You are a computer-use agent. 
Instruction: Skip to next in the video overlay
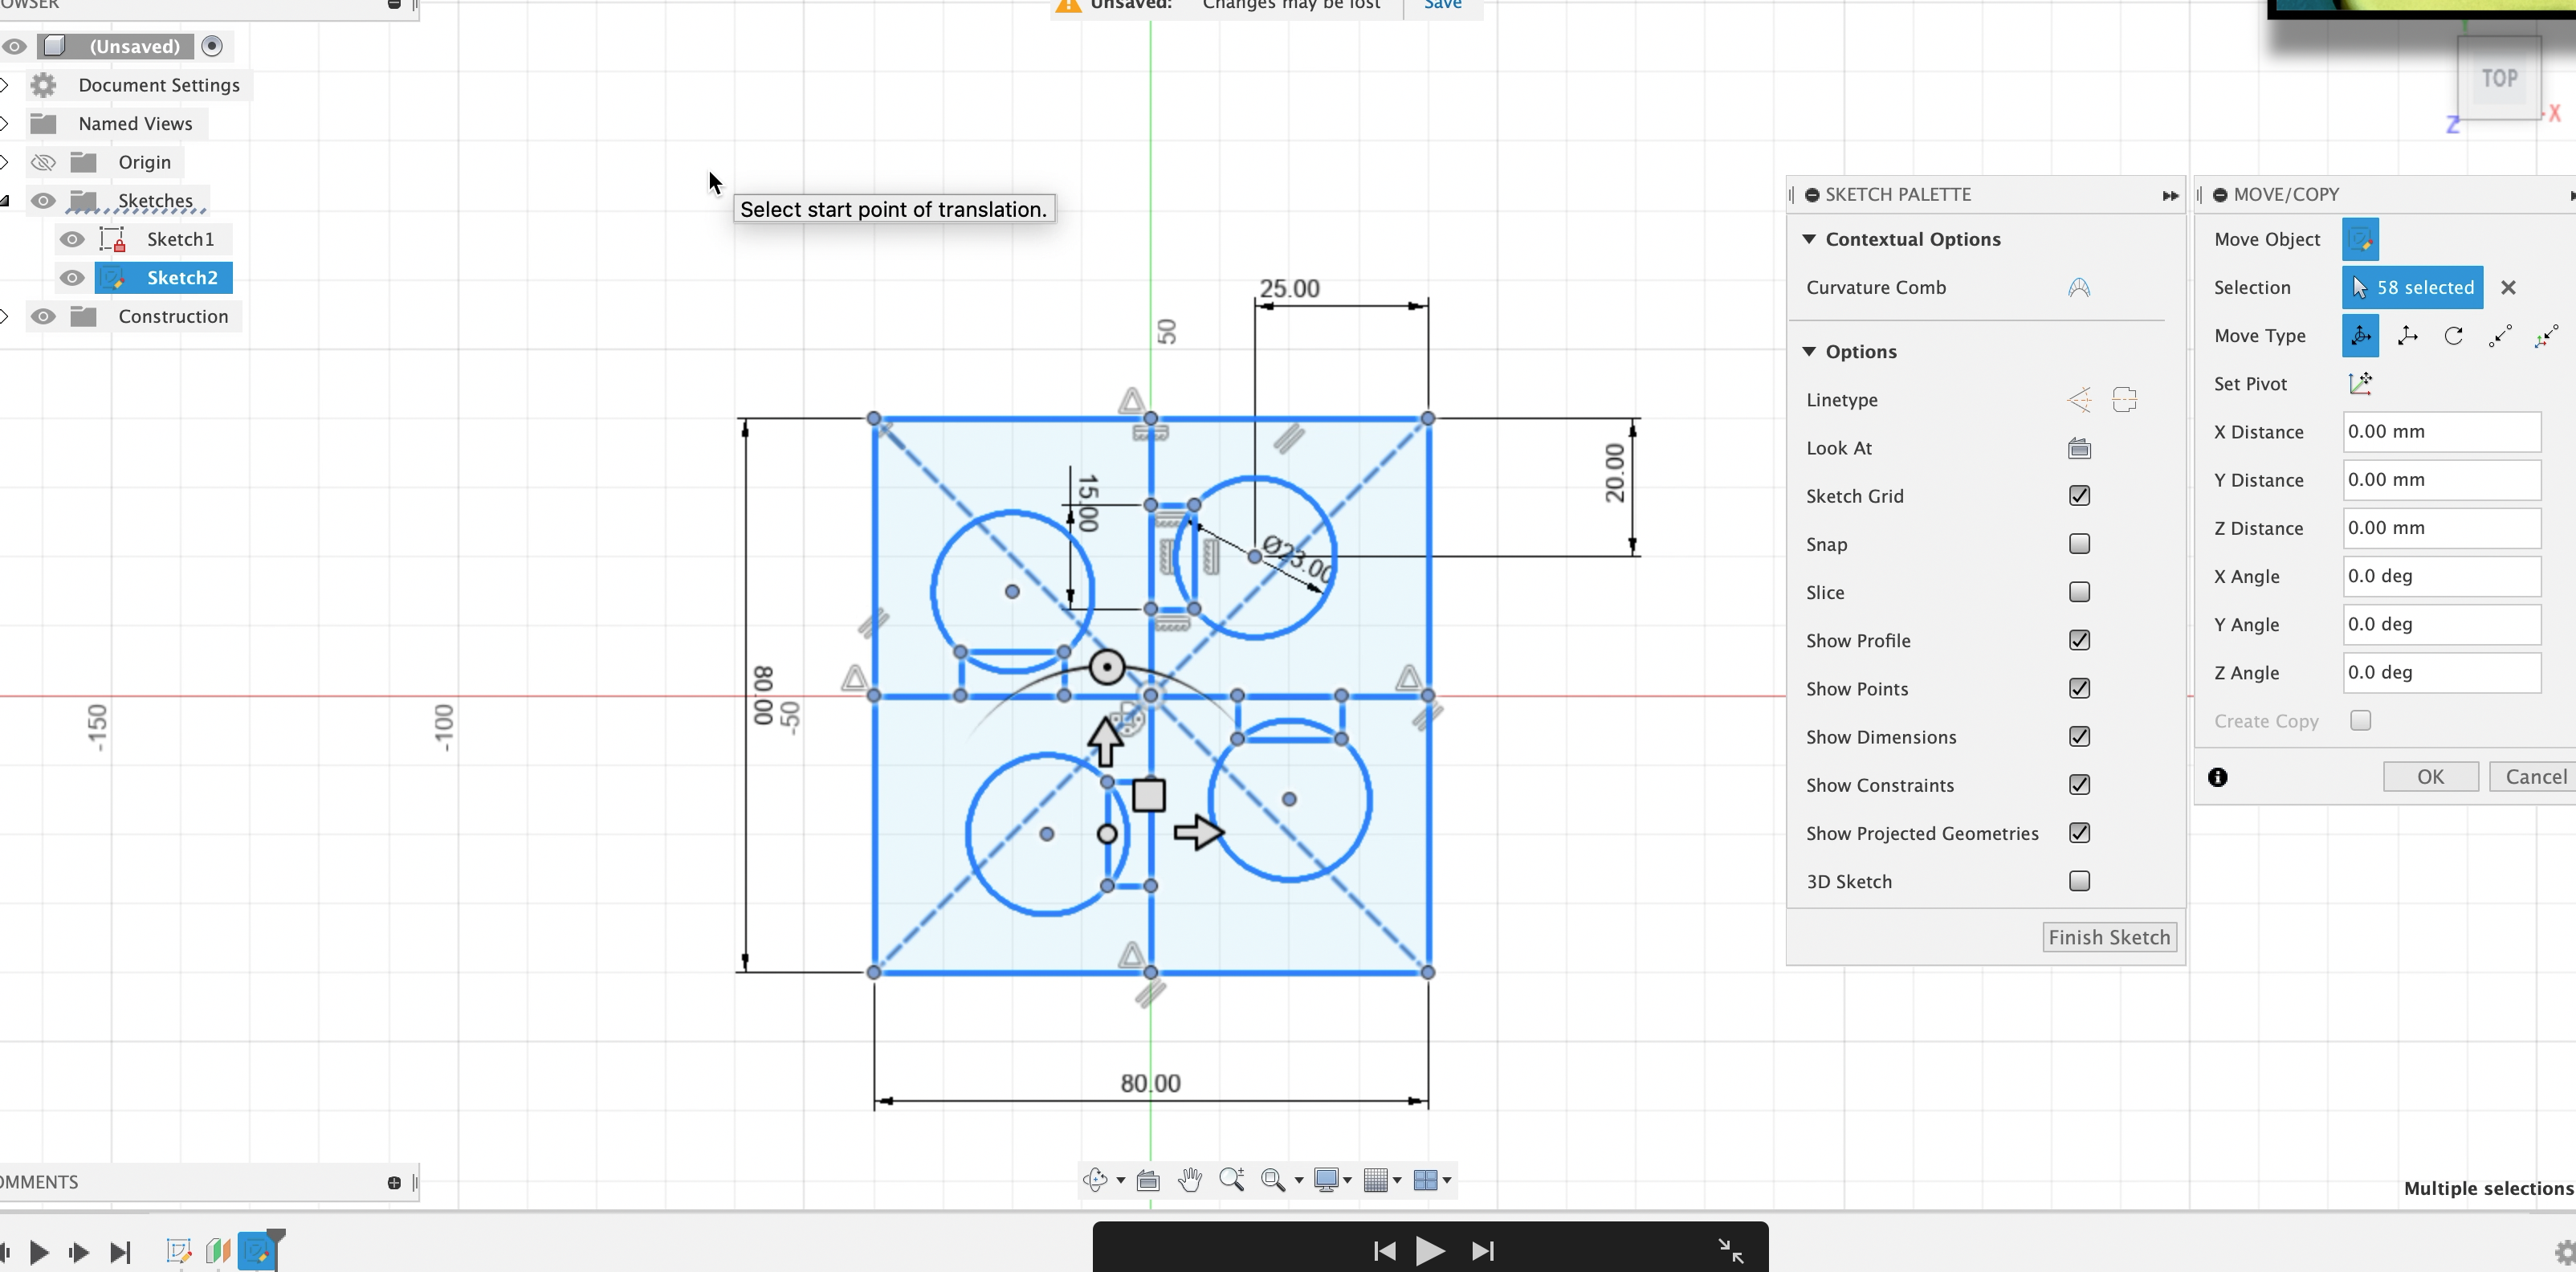point(1482,1251)
